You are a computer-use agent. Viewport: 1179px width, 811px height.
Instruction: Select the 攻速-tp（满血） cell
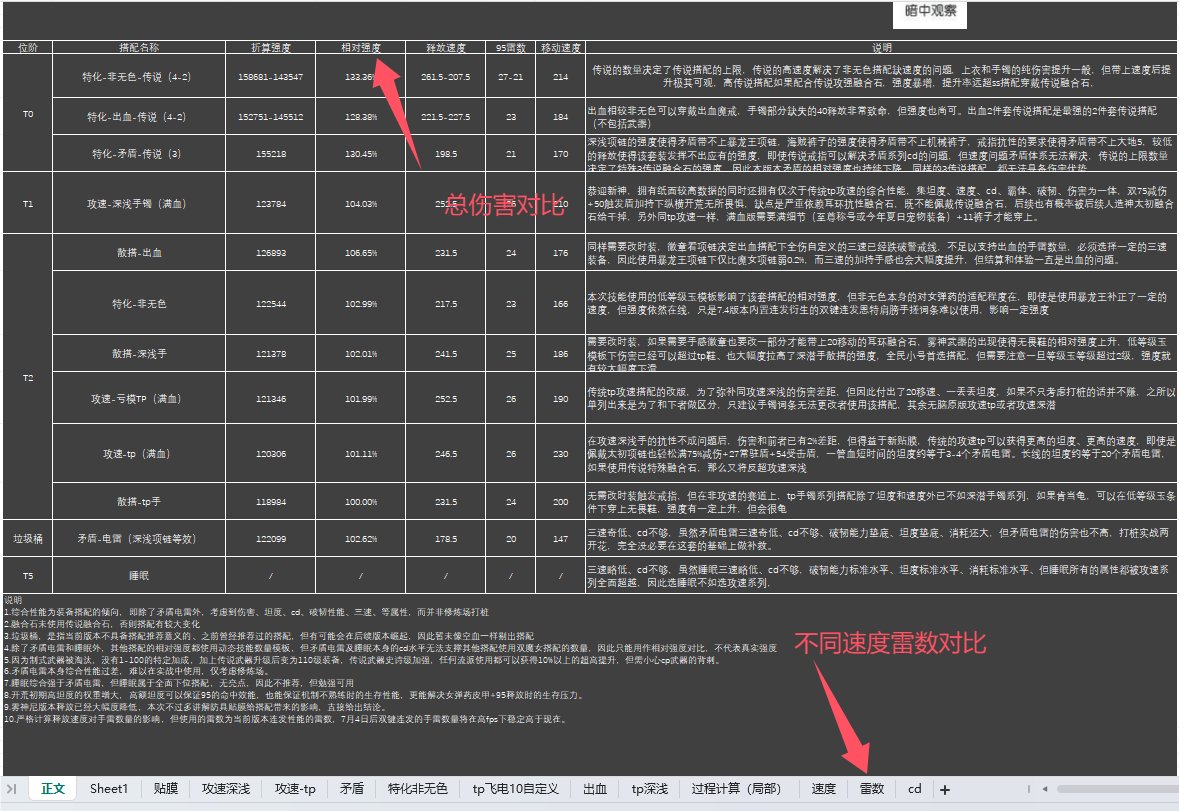[x=139, y=454]
